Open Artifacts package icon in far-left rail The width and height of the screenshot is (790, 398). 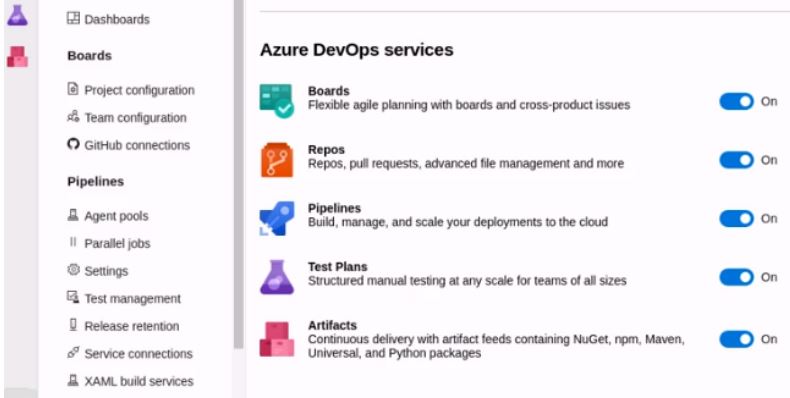tap(17, 57)
